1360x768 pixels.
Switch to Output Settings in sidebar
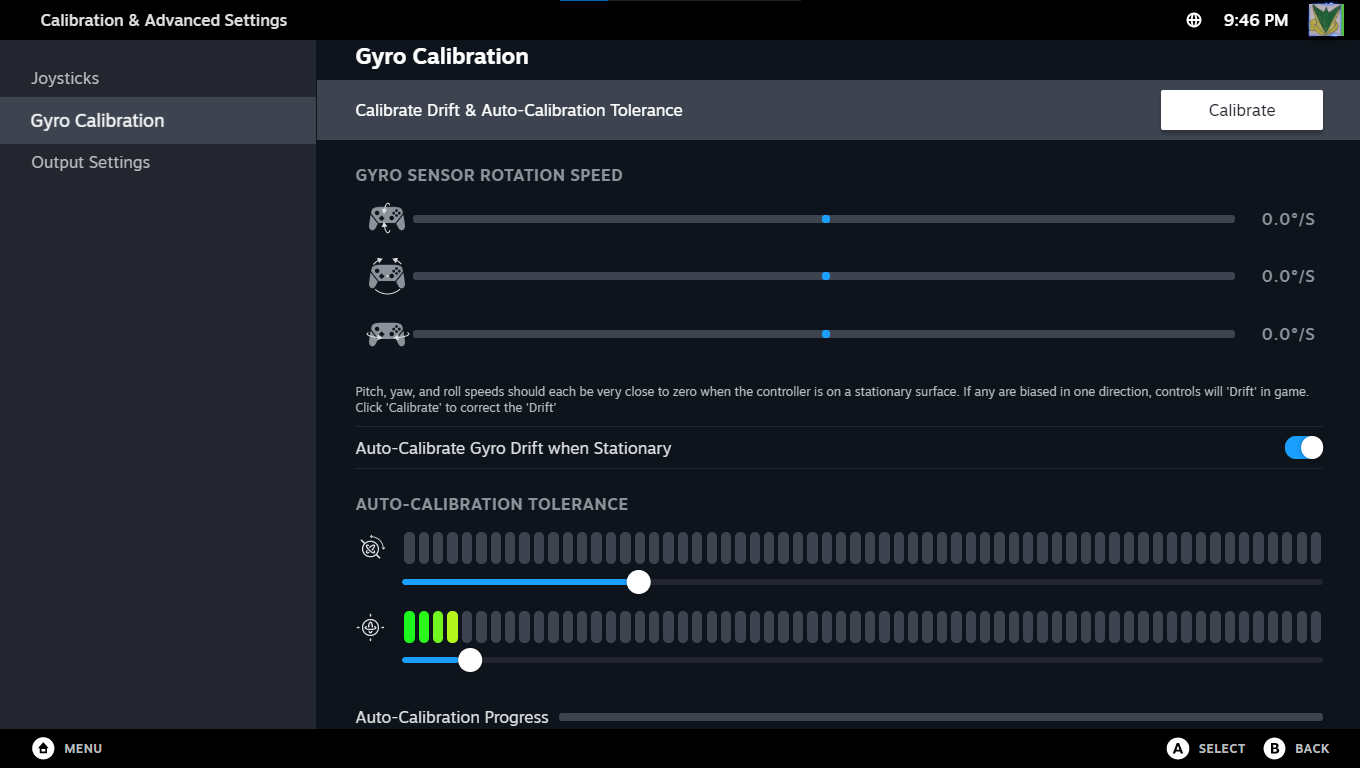[x=90, y=162]
